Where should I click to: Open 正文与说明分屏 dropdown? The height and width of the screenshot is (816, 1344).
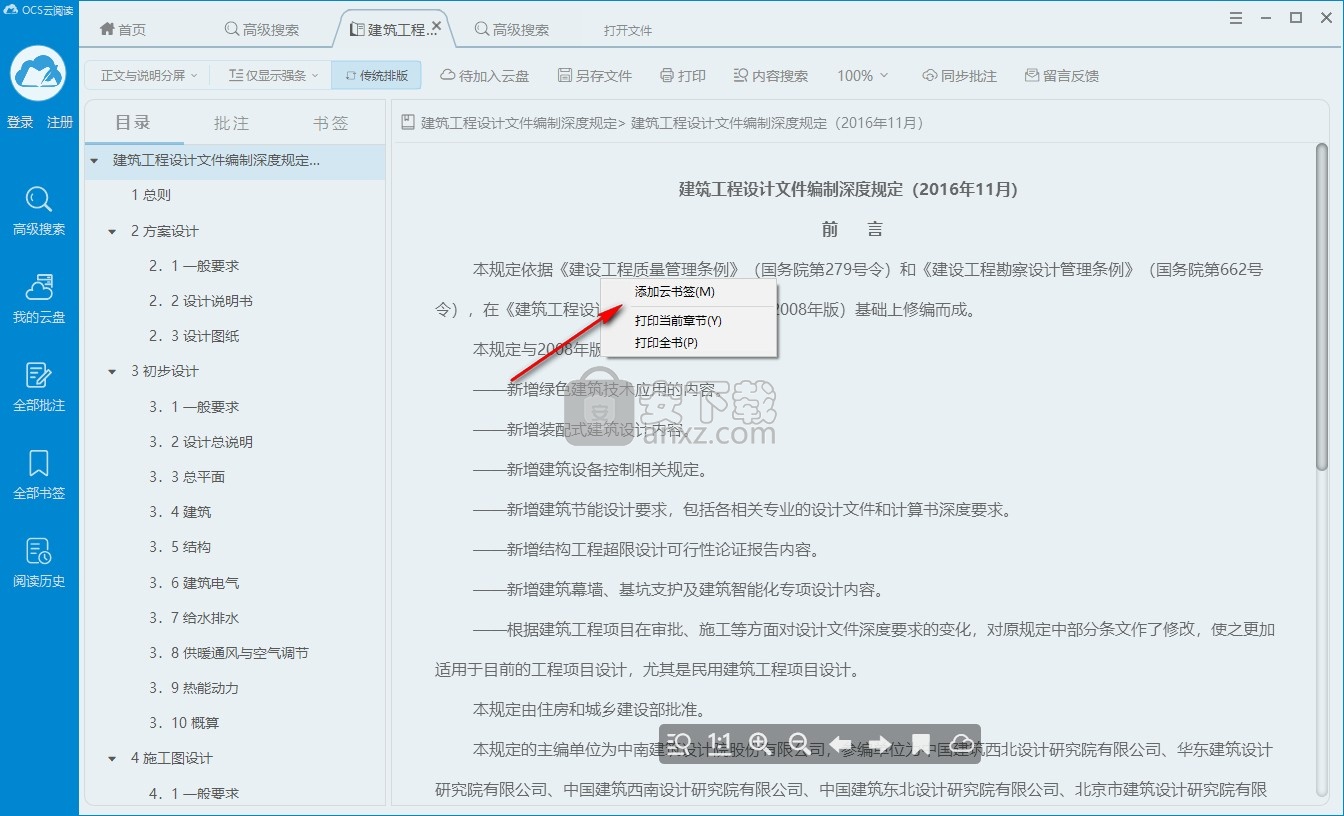pyautogui.click(x=148, y=76)
